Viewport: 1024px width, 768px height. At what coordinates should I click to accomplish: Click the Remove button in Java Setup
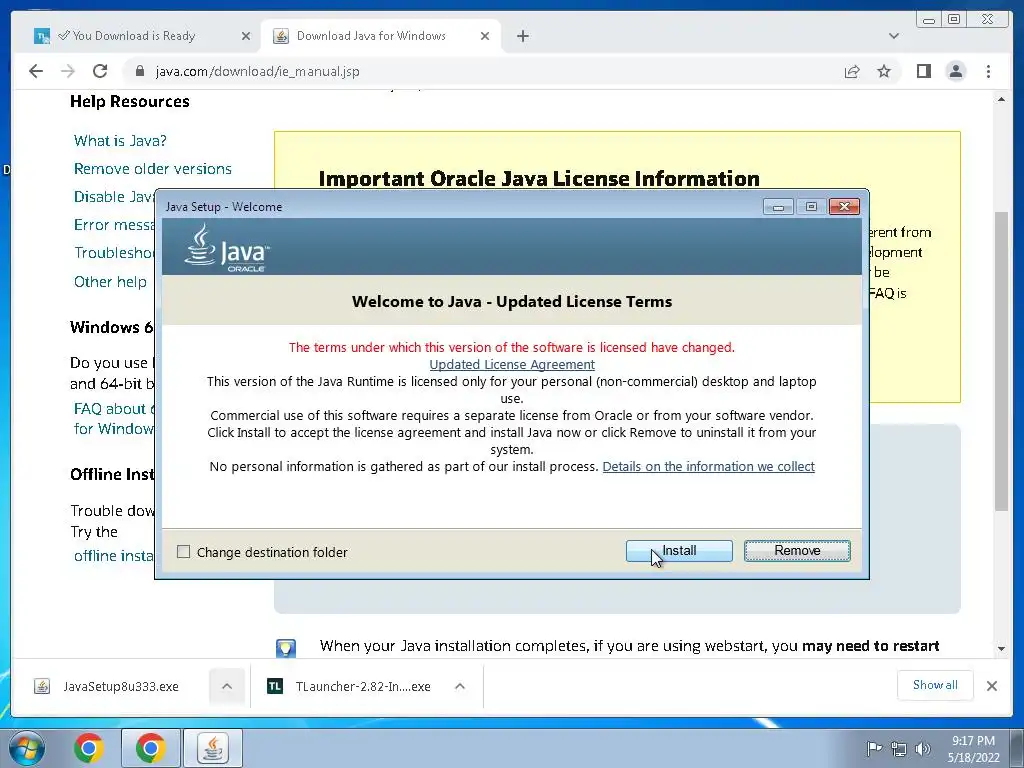coord(797,551)
